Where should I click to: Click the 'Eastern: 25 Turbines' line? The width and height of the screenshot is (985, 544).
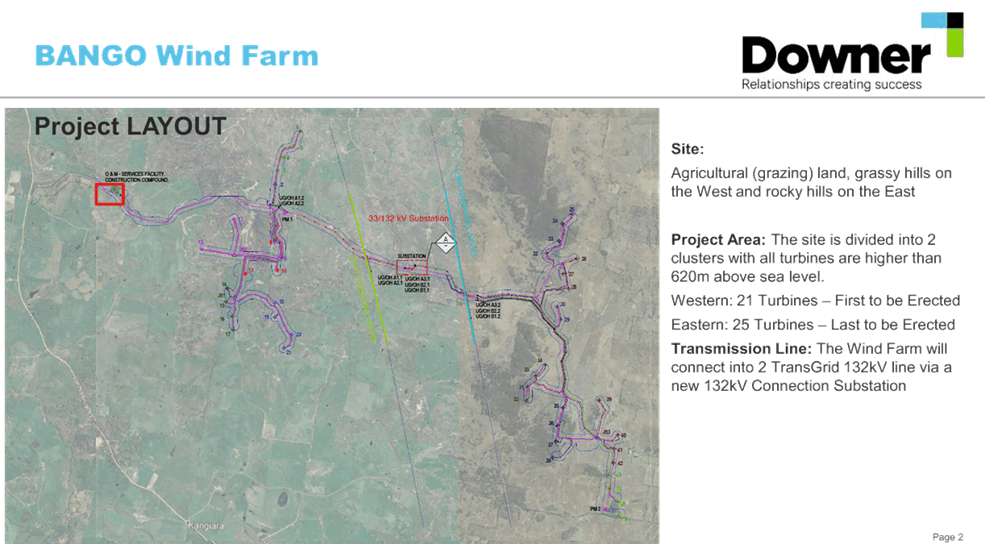pyautogui.click(x=812, y=325)
